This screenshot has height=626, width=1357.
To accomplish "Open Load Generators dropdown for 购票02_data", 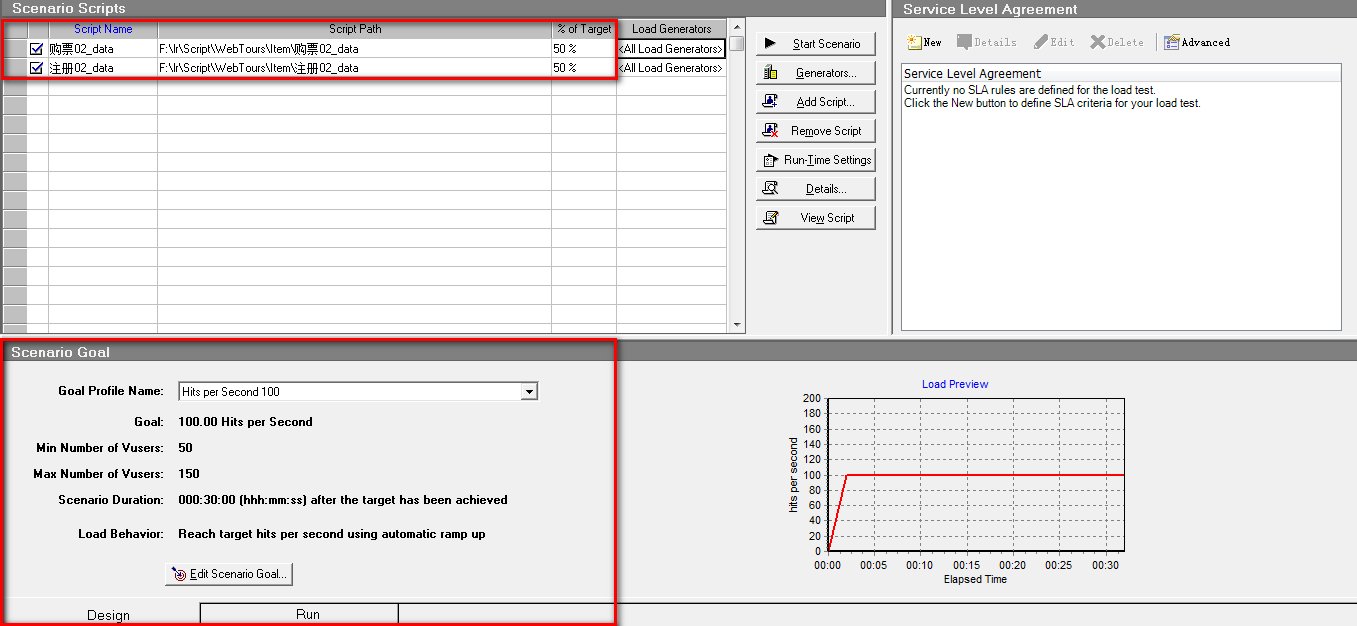I will coord(671,48).
